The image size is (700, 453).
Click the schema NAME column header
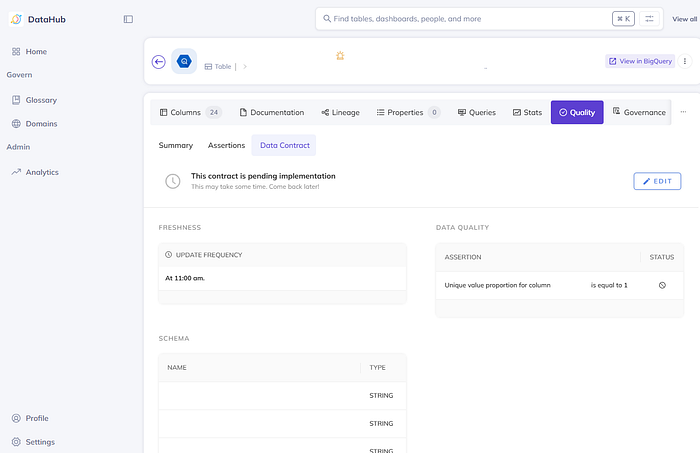tap(177, 367)
